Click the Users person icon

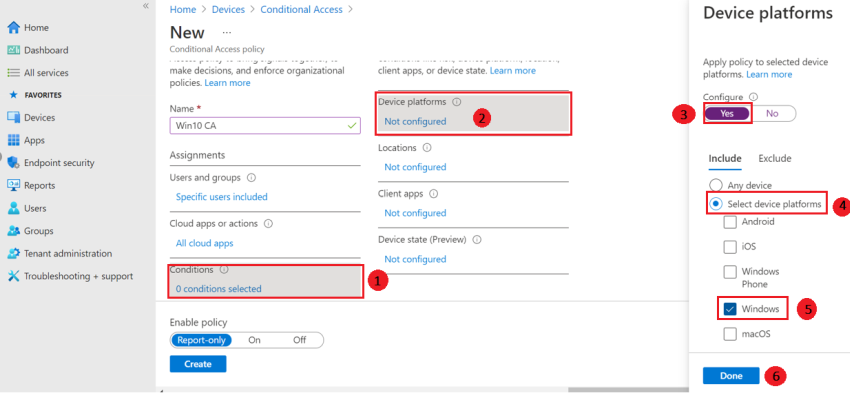[14, 208]
